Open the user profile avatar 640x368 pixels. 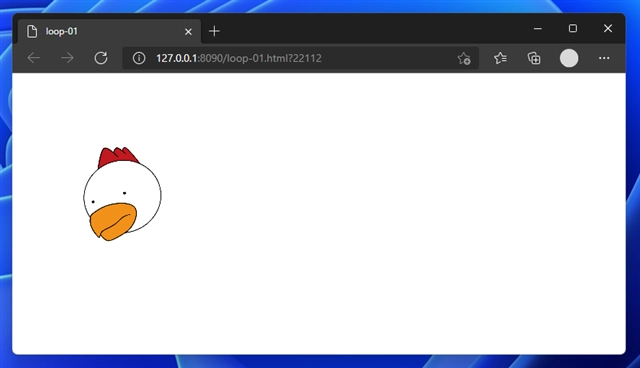click(569, 58)
